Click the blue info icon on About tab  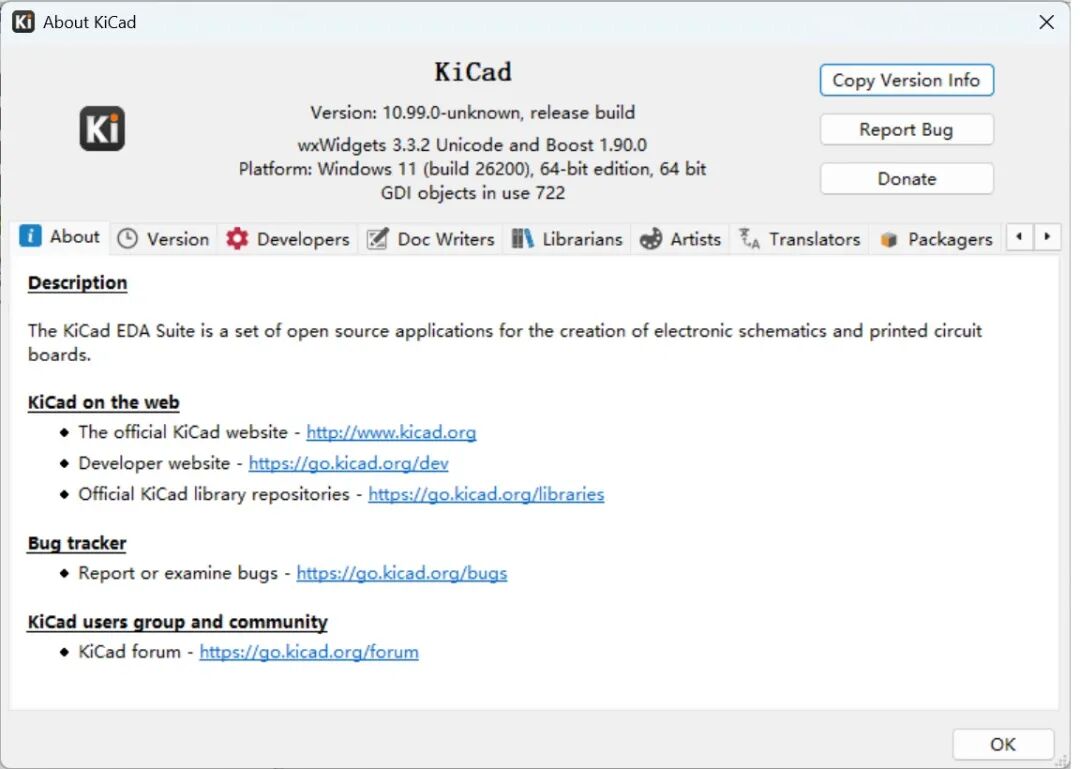pyautogui.click(x=30, y=236)
